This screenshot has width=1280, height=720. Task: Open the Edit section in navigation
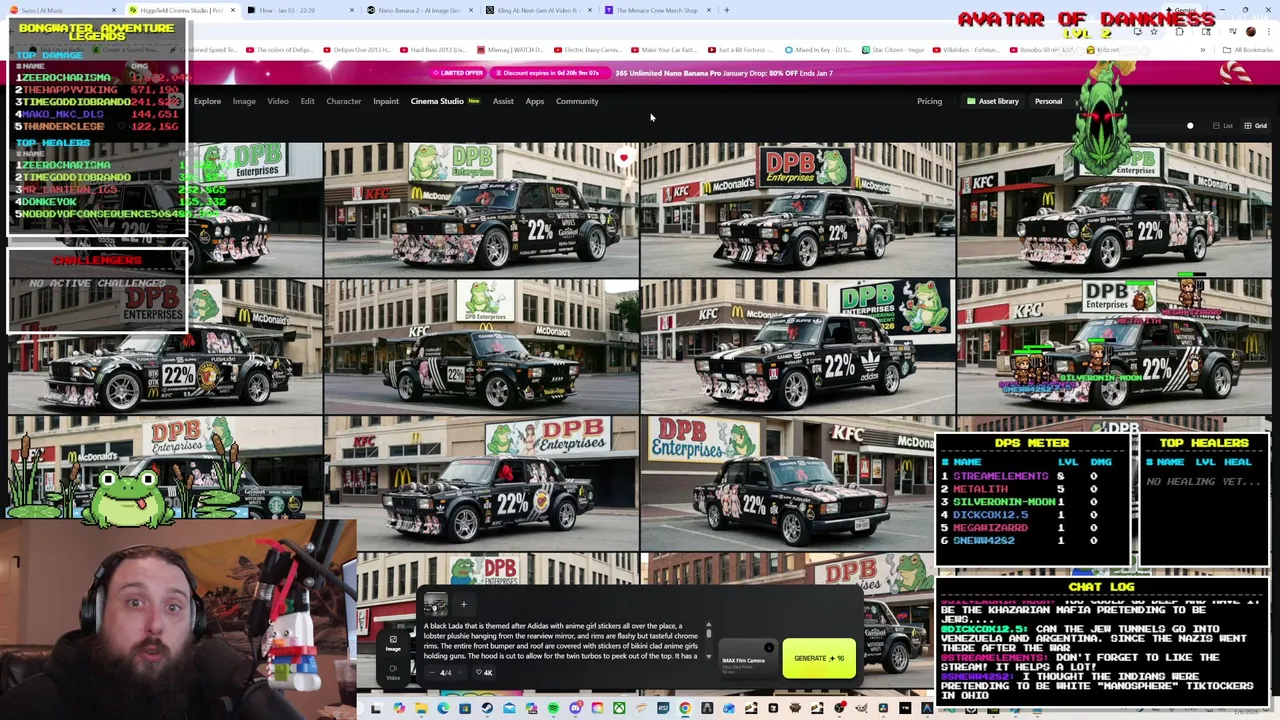307,101
